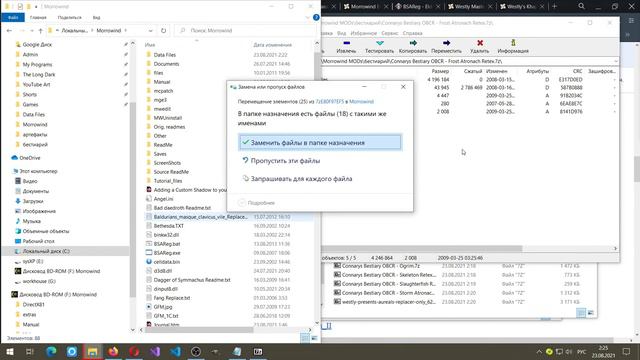Viewport: 640px width, 360px height.
Task: Open Firefox from taskbar
Action: (113, 351)
